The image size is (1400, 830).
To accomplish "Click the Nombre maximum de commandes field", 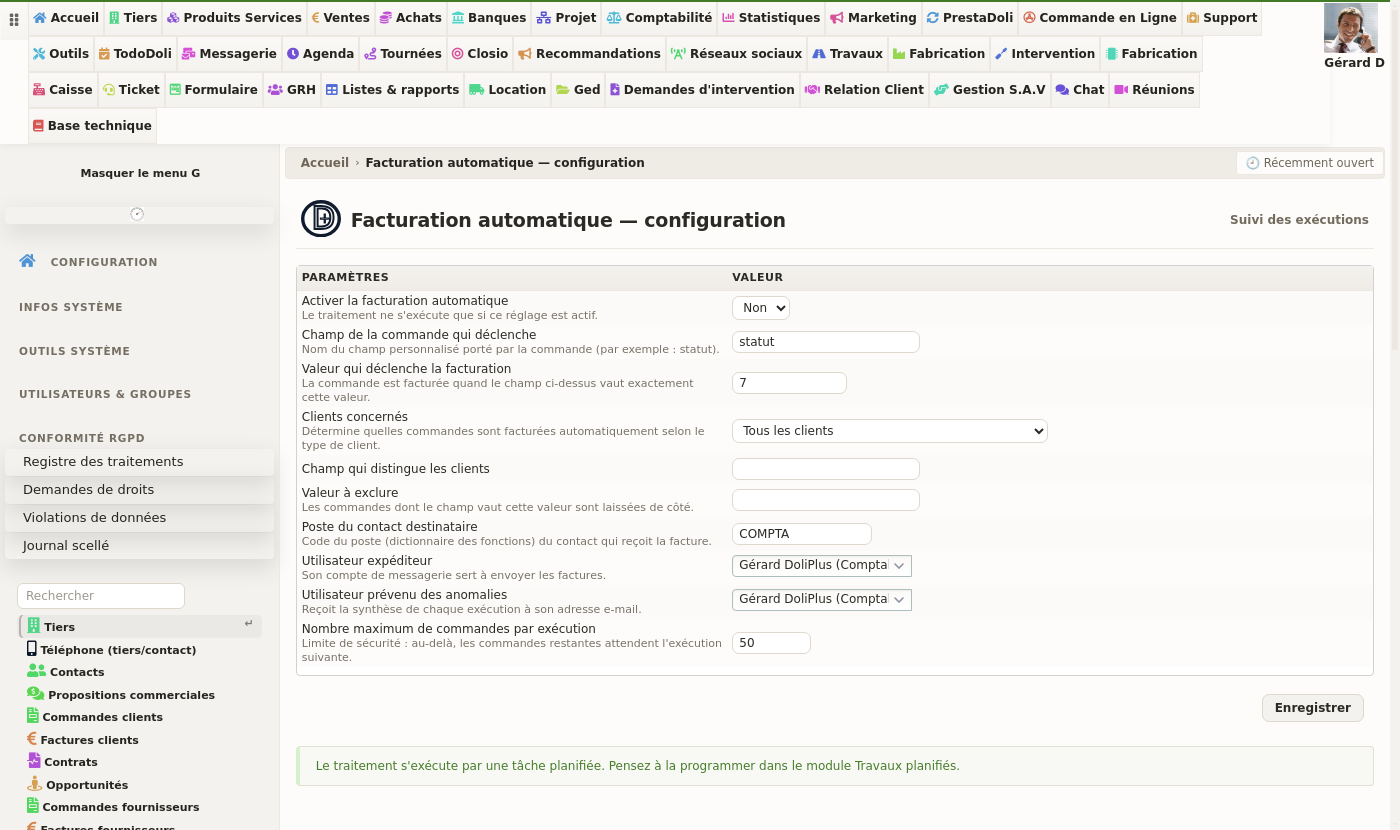I will click(771, 643).
